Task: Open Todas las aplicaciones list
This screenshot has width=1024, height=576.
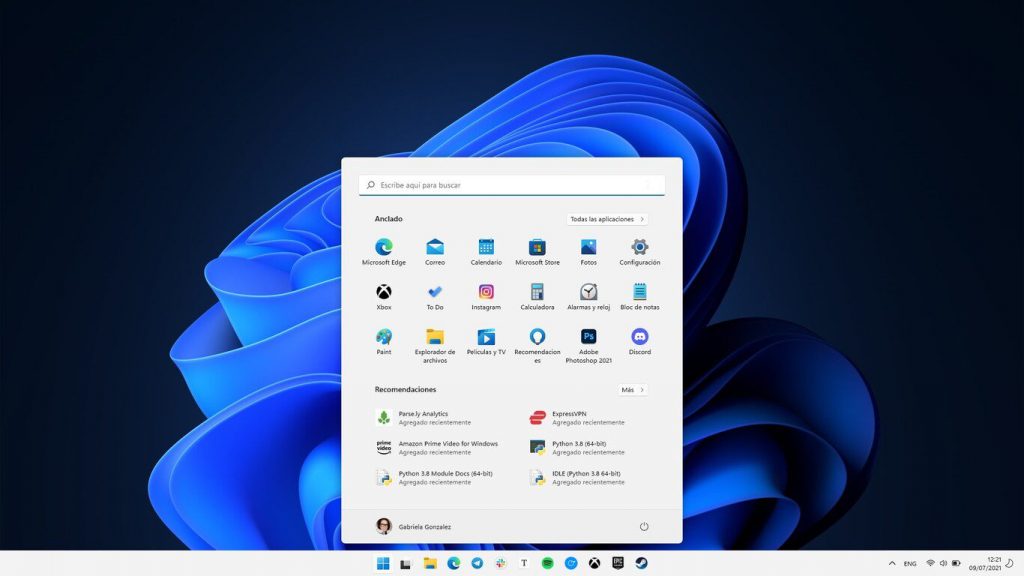Action: (608, 219)
